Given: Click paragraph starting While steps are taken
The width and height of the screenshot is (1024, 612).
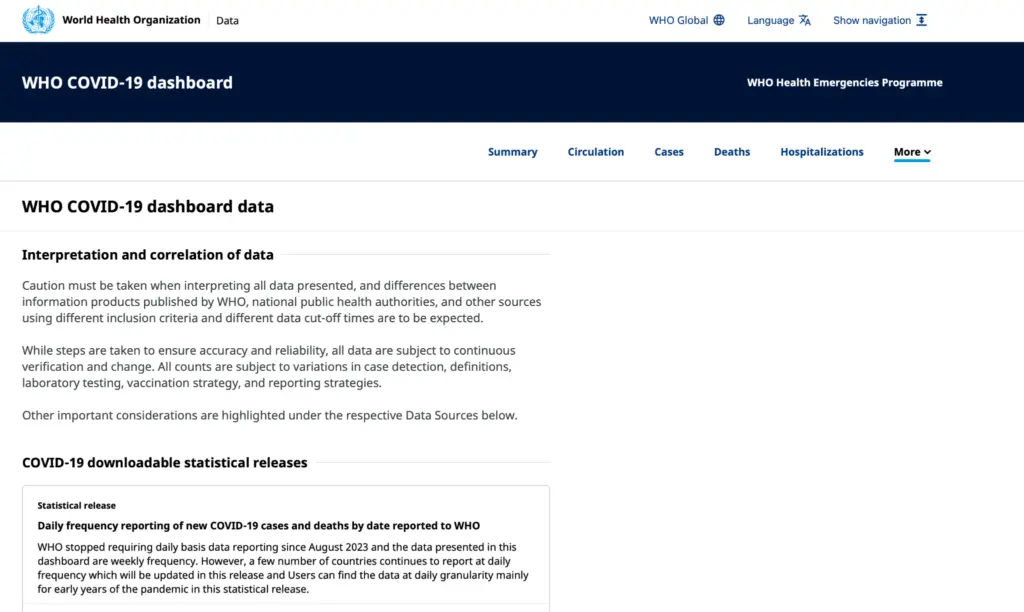Looking at the screenshot, I should (268, 366).
